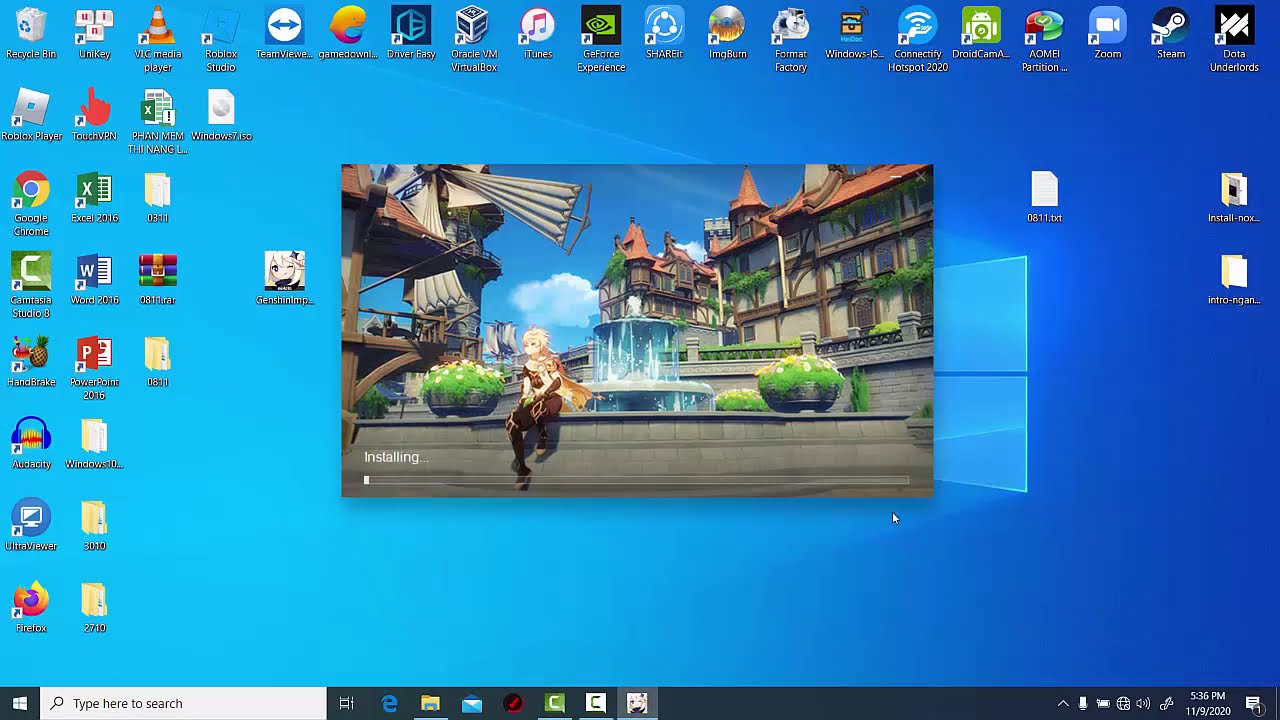Select the UltraViewer desktop shortcut
The image size is (1280, 720).
click(x=31, y=525)
